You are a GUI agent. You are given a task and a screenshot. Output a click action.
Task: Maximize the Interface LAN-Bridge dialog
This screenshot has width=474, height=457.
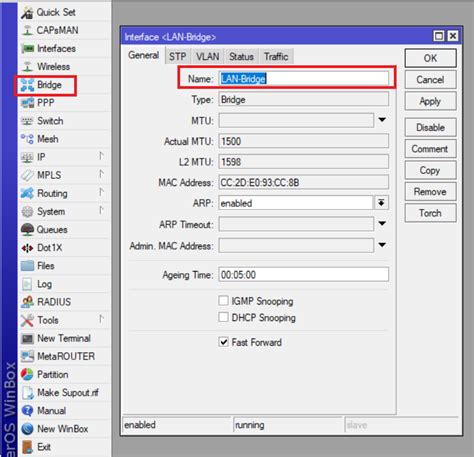[439, 36]
